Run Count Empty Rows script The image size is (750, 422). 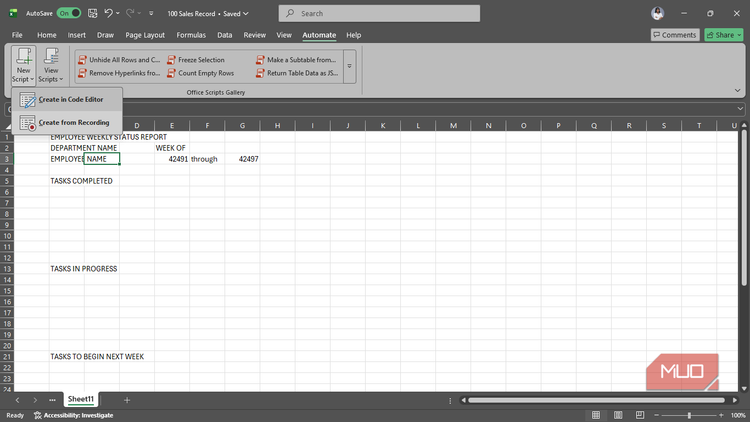pos(201,73)
